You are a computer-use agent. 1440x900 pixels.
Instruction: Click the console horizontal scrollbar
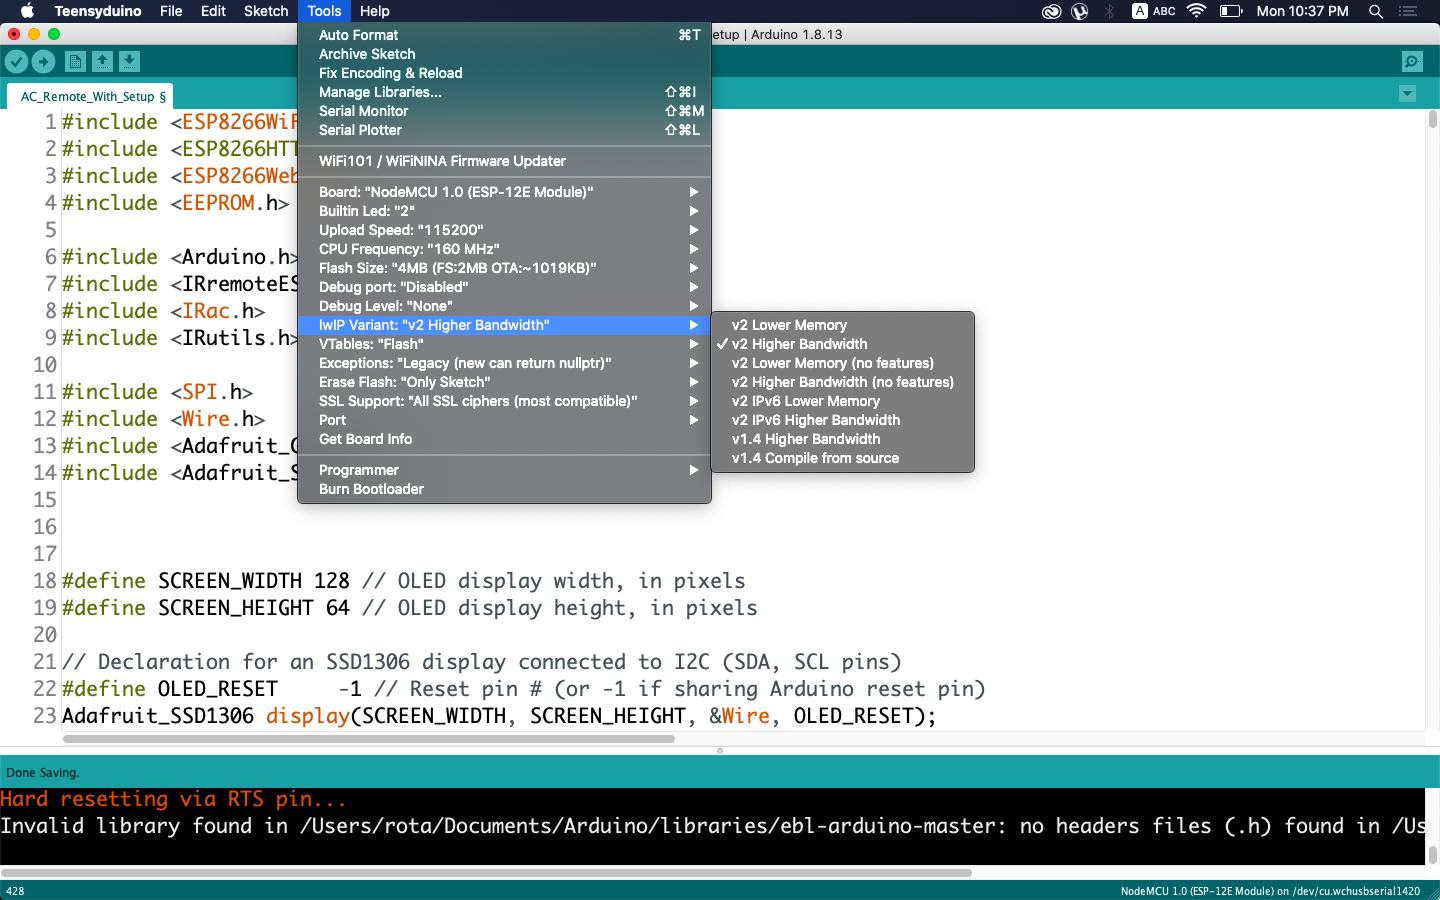pos(486,872)
